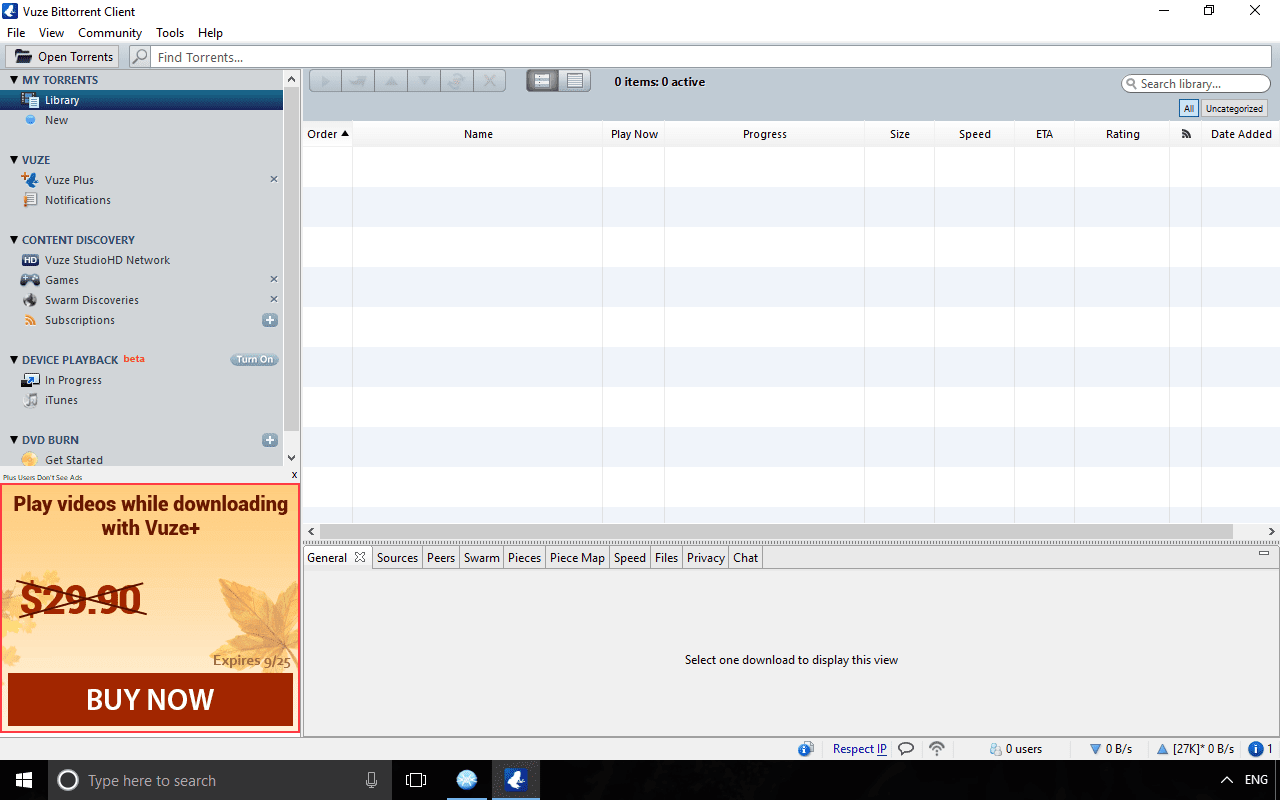Close the Games sidebar entry
1280x800 pixels.
coord(274,279)
